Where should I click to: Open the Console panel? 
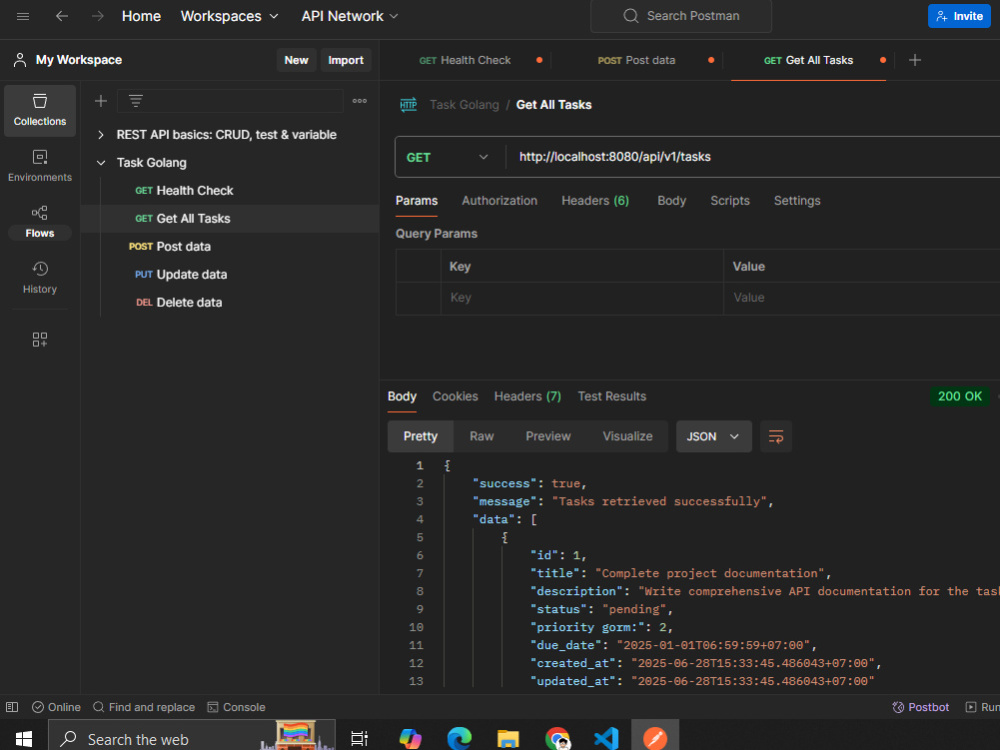coord(236,707)
